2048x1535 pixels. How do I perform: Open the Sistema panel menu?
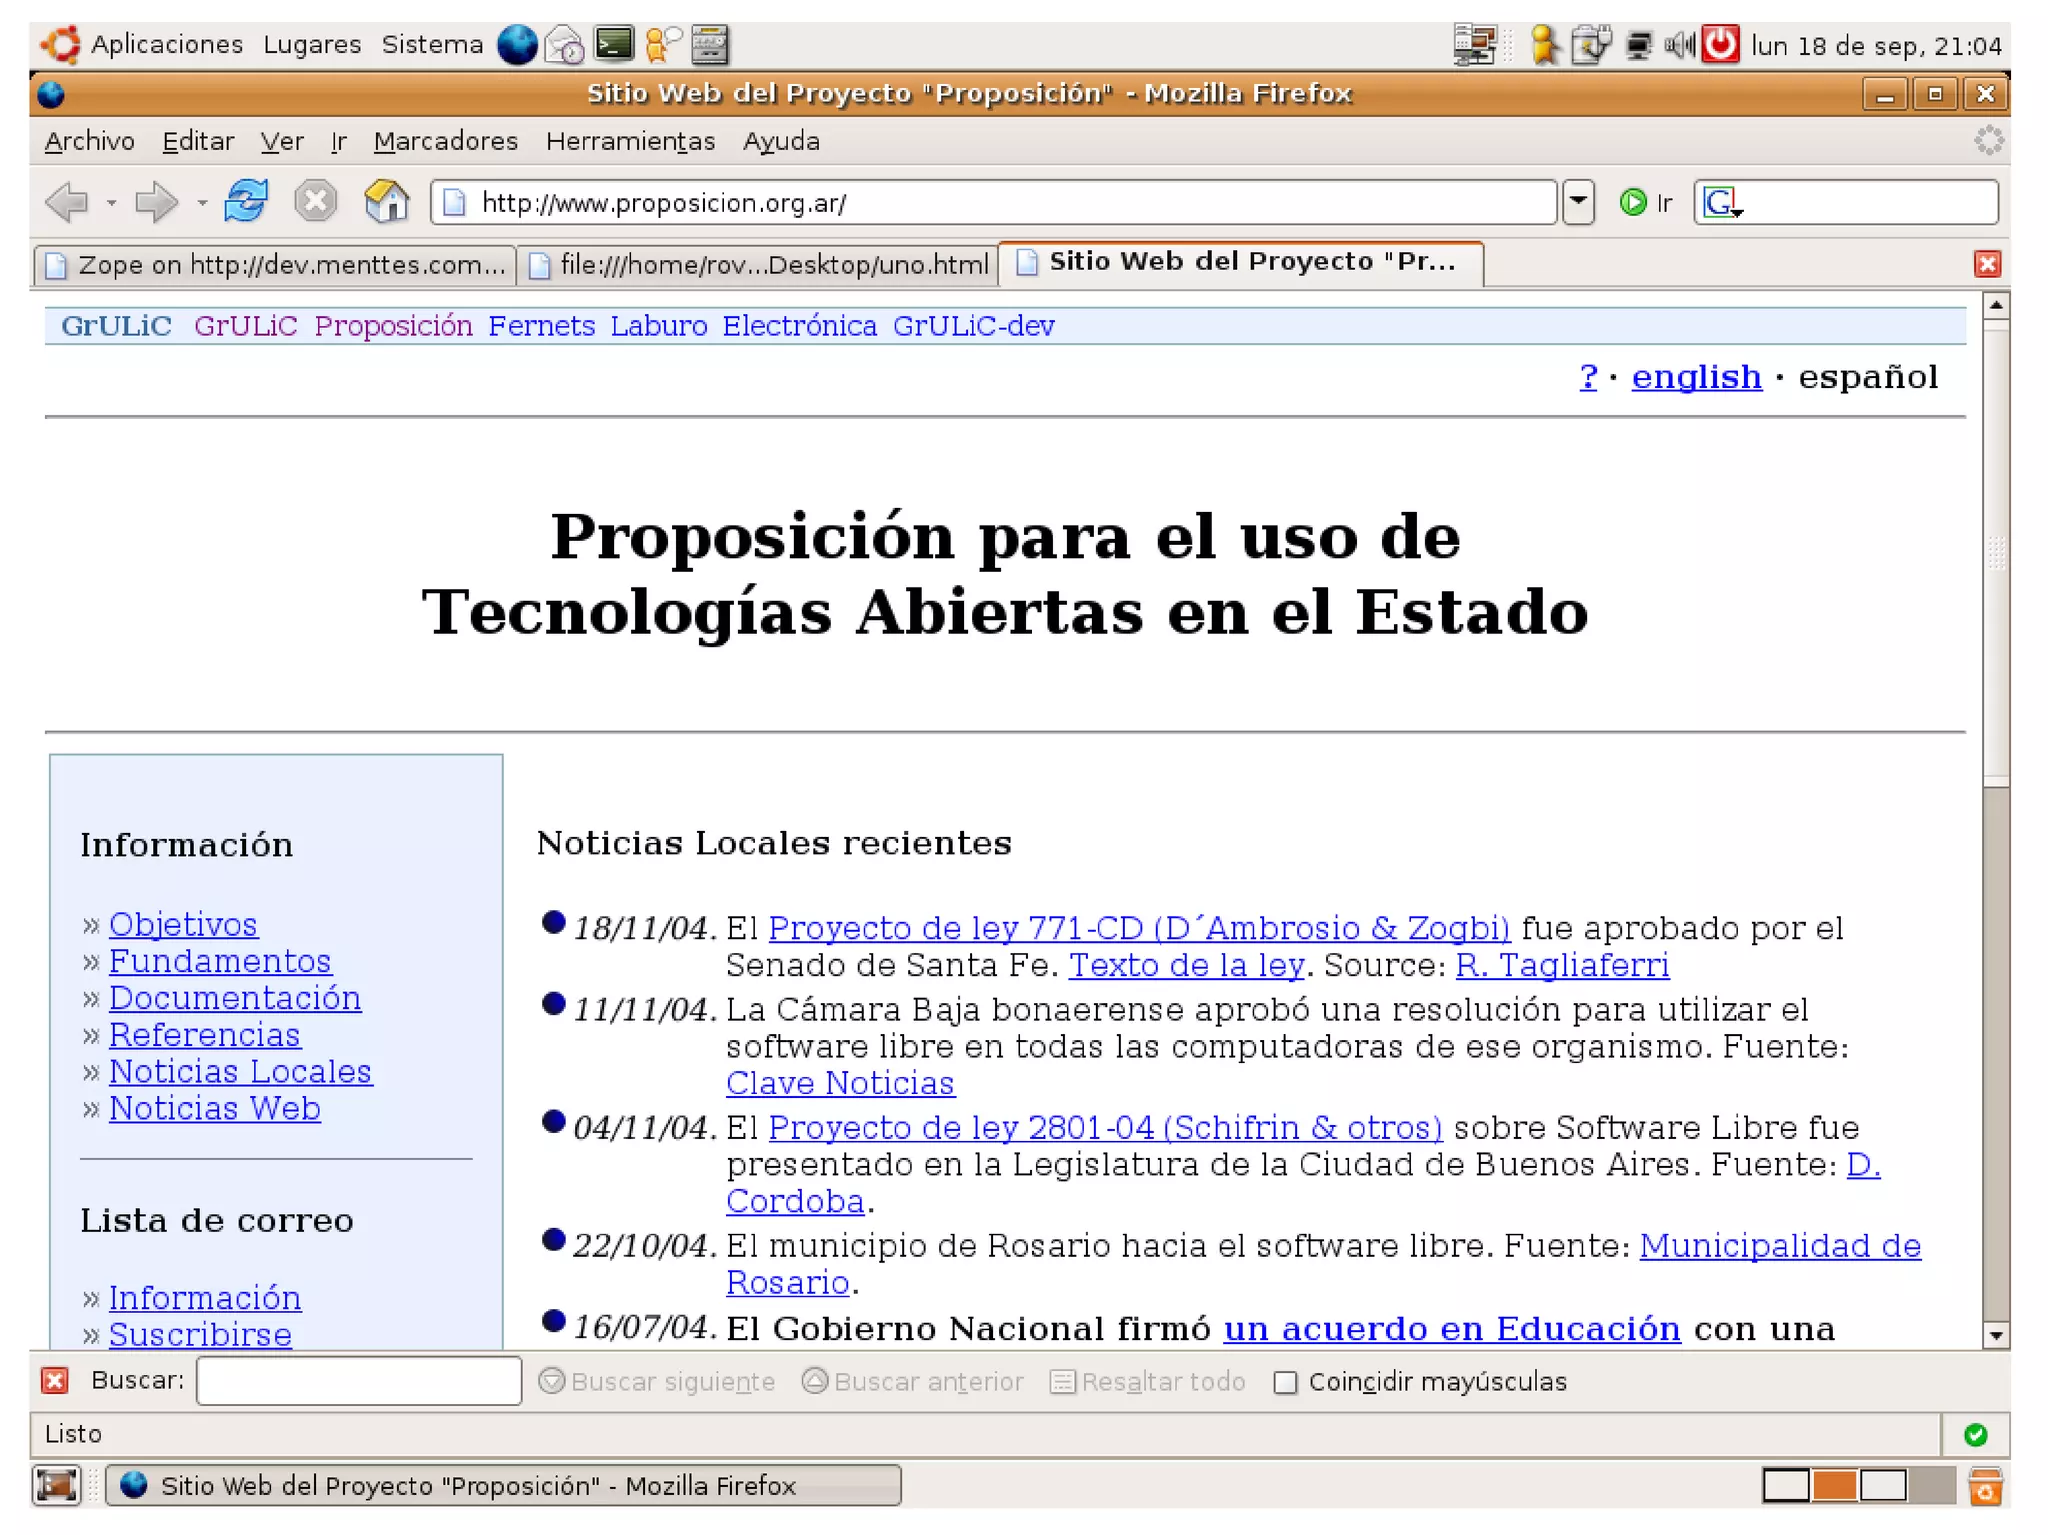[432, 45]
